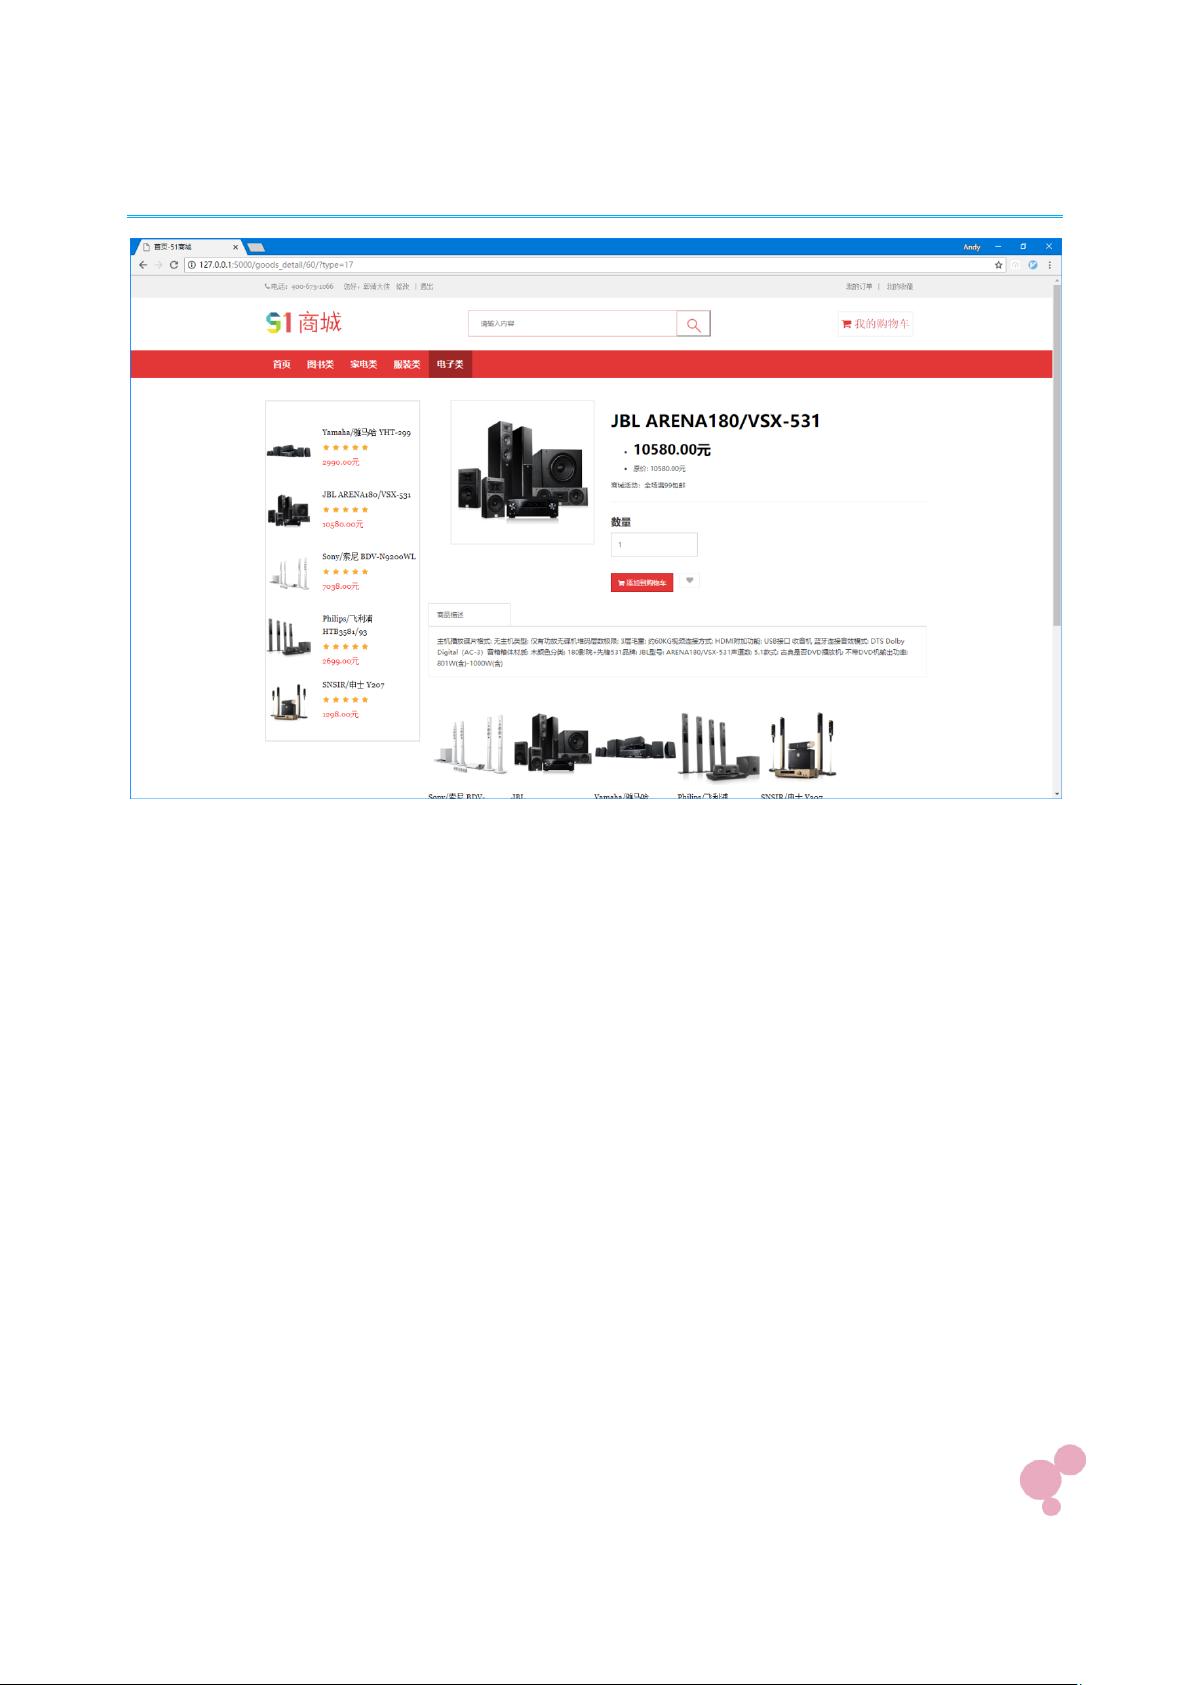The height and width of the screenshot is (1685, 1192).
Task: Open the Sony BDV-N9200WL sidebar link
Action: coord(368,557)
